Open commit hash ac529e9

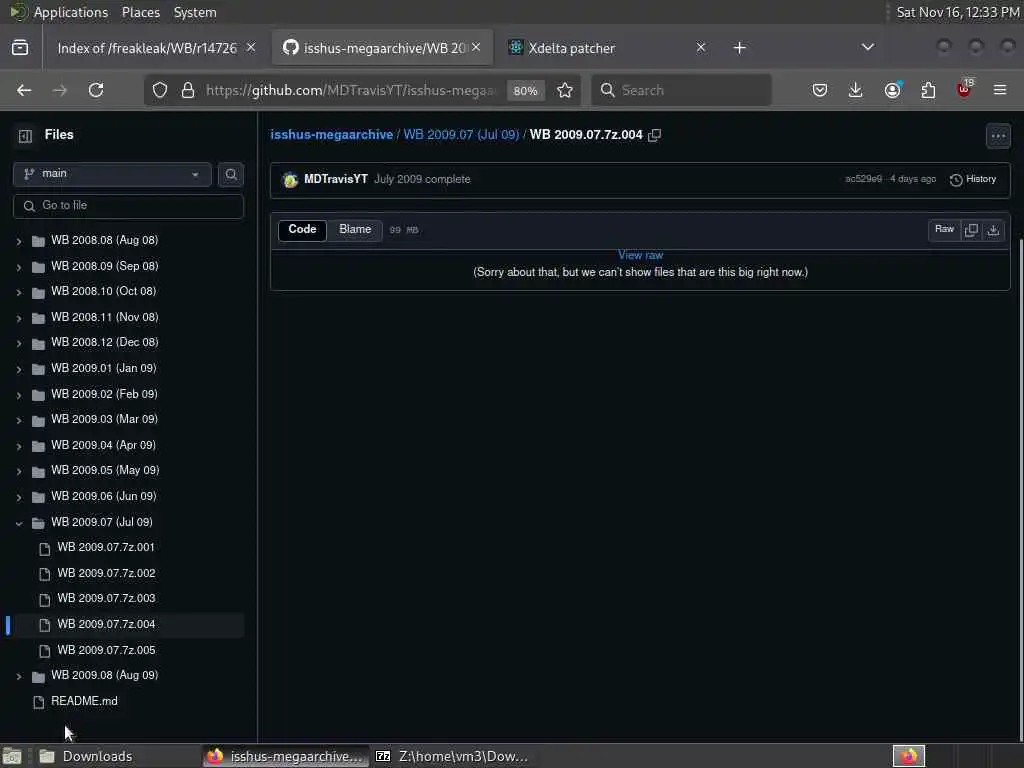pos(863,179)
